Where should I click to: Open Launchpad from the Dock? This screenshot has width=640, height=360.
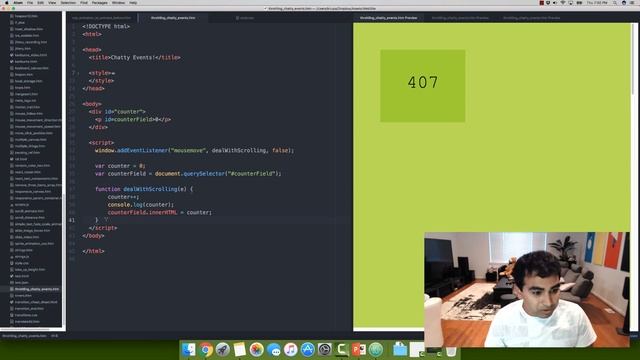click(x=222, y=349)
